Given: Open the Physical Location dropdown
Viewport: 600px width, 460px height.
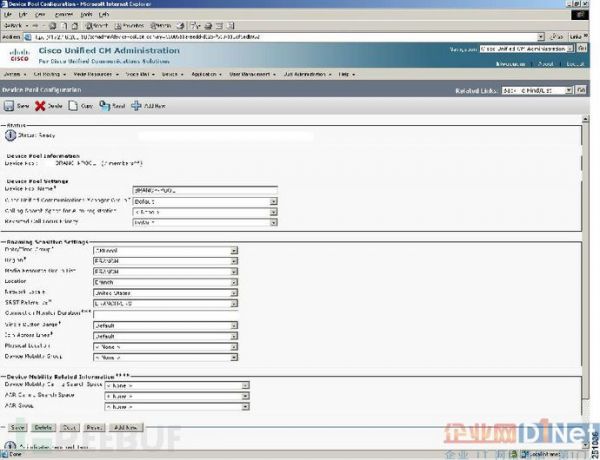Looking at the screenshot, I should click(165, 347).
